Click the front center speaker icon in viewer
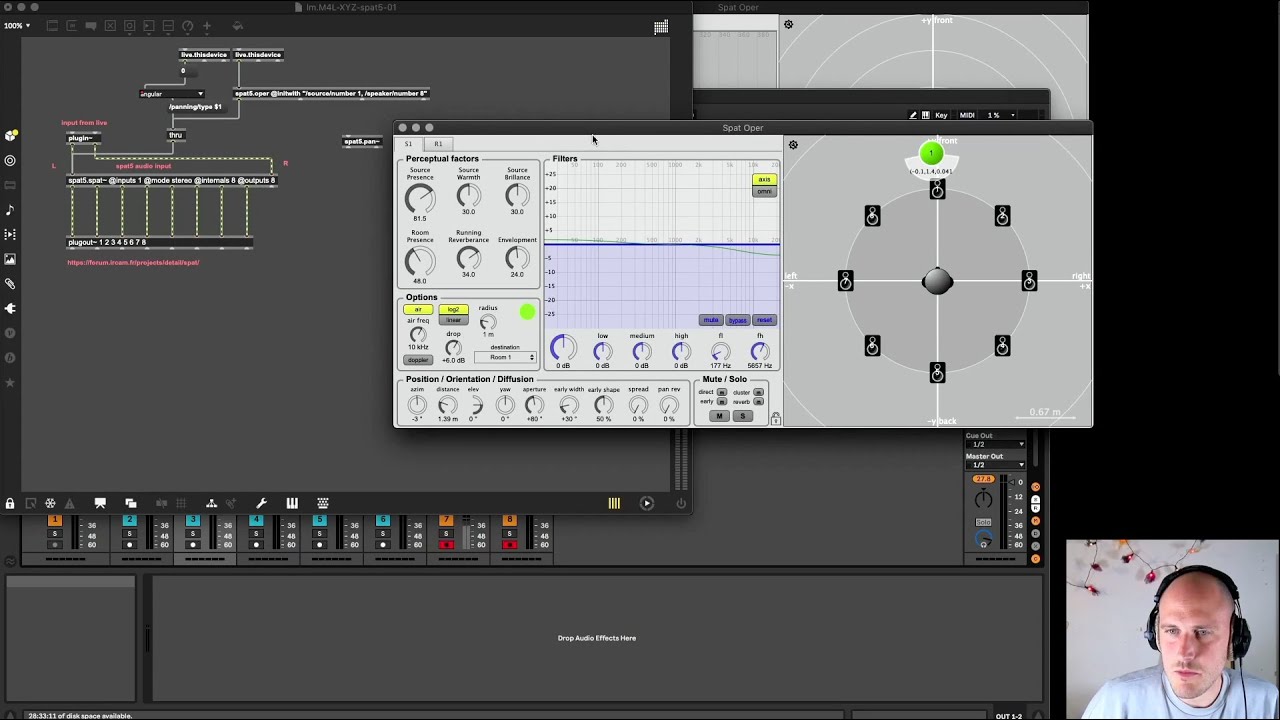 pos(937,188)
